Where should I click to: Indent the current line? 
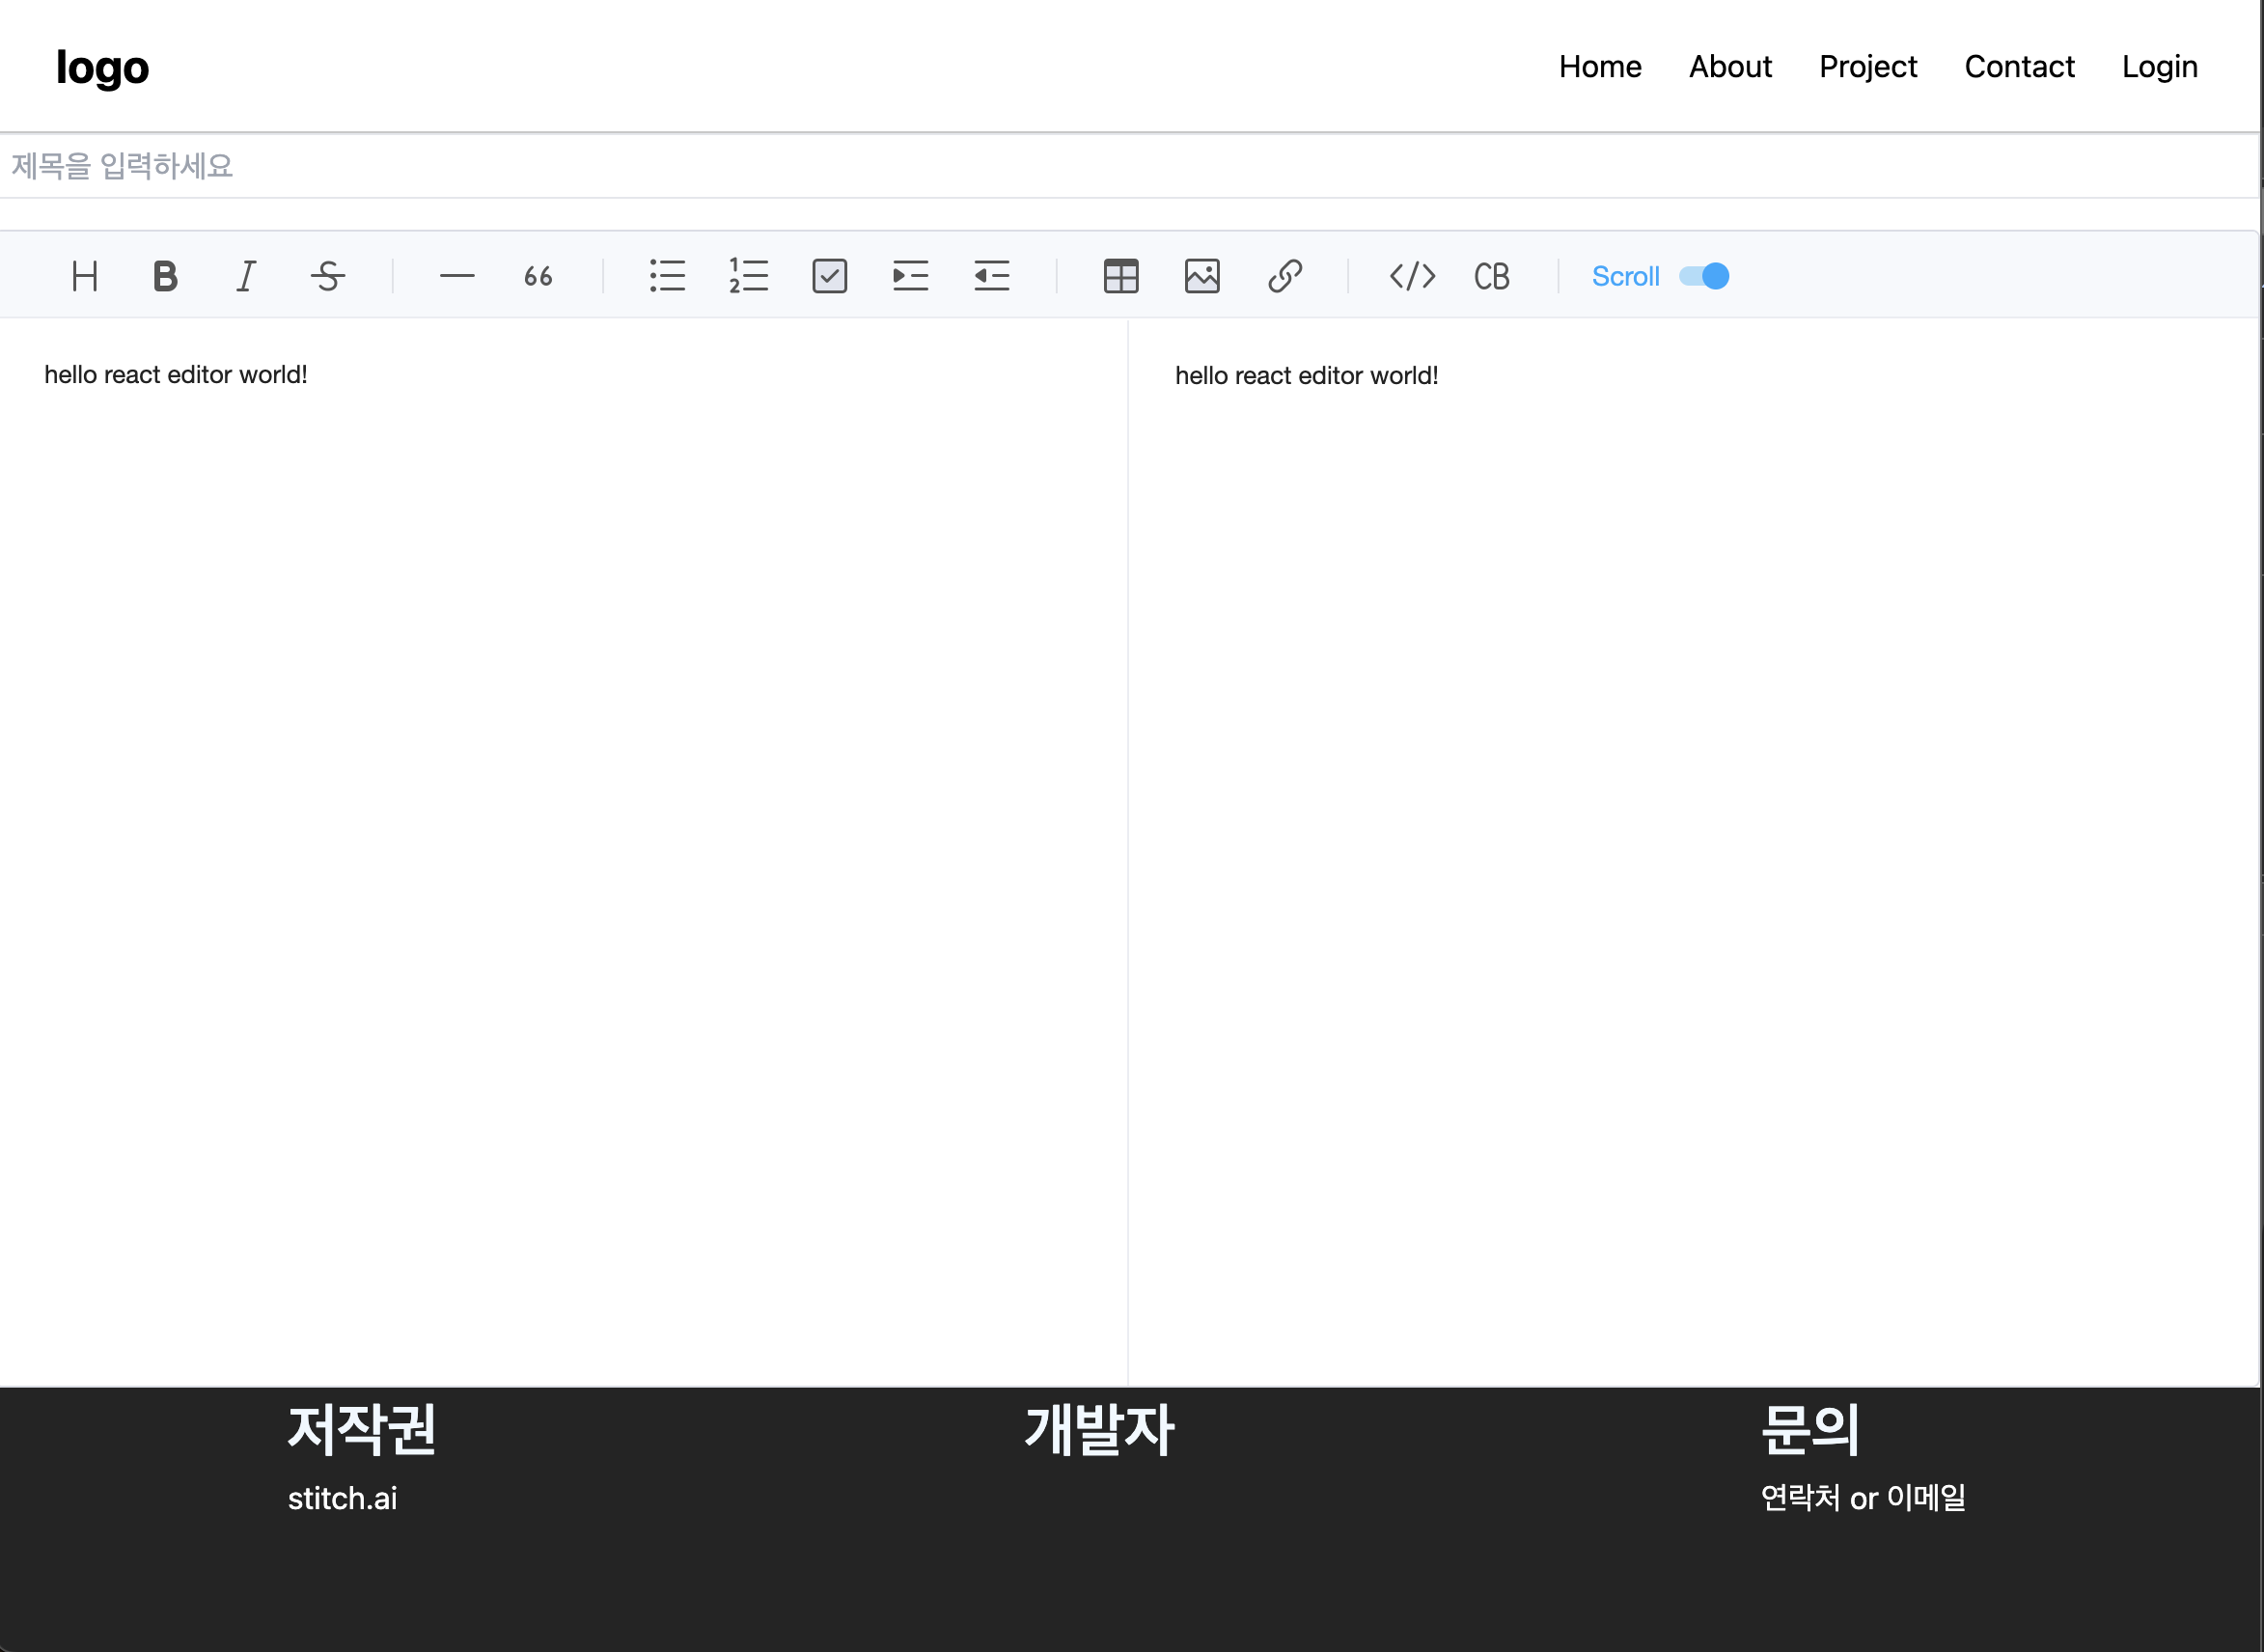point(910,276)
